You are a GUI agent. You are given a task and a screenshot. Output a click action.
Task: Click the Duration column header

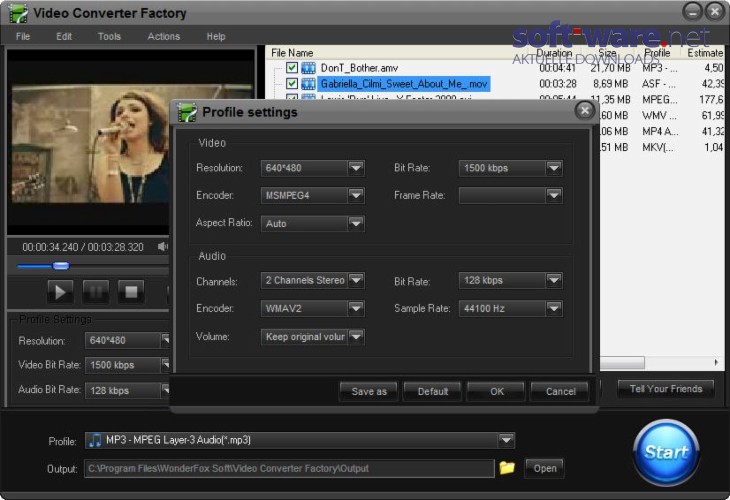[x=554, y=53]
